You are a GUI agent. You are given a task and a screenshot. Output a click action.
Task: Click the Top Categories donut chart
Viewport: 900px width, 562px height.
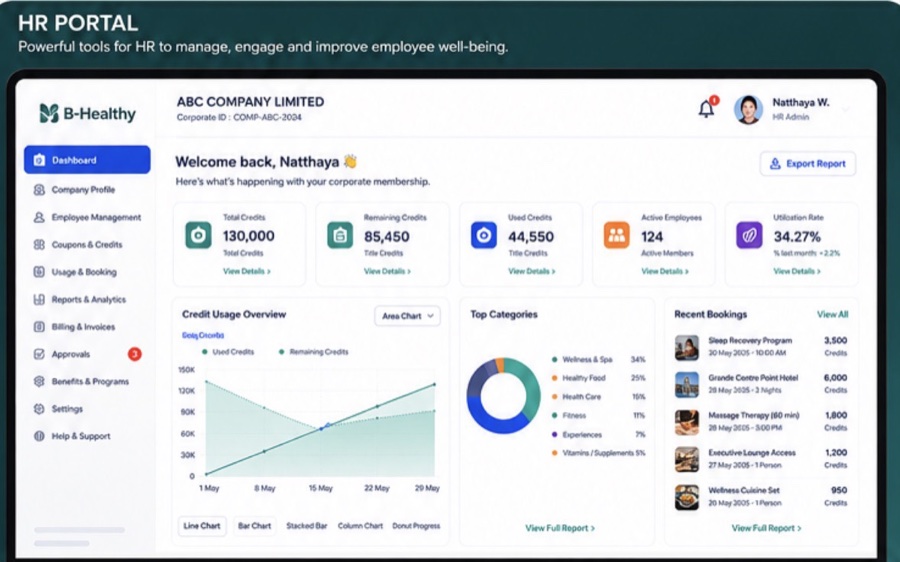(x=503, y=396)
